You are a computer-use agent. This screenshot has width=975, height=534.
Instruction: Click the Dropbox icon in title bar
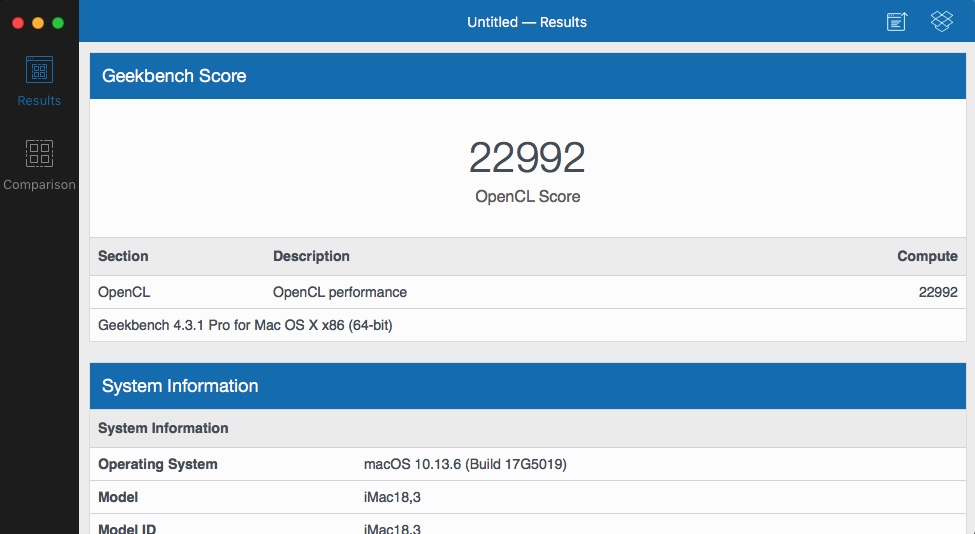[941, 21]
